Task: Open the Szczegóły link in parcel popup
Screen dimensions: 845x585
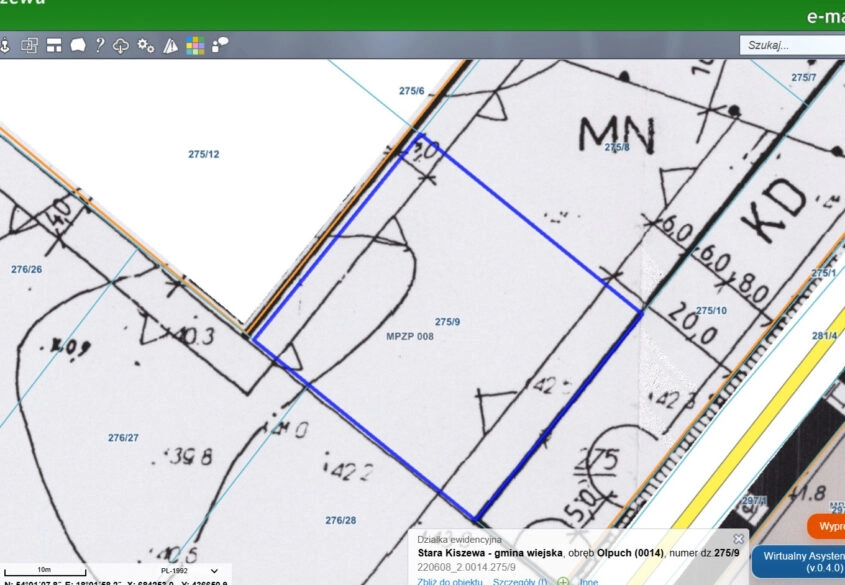Action: [x=520, y=581]
